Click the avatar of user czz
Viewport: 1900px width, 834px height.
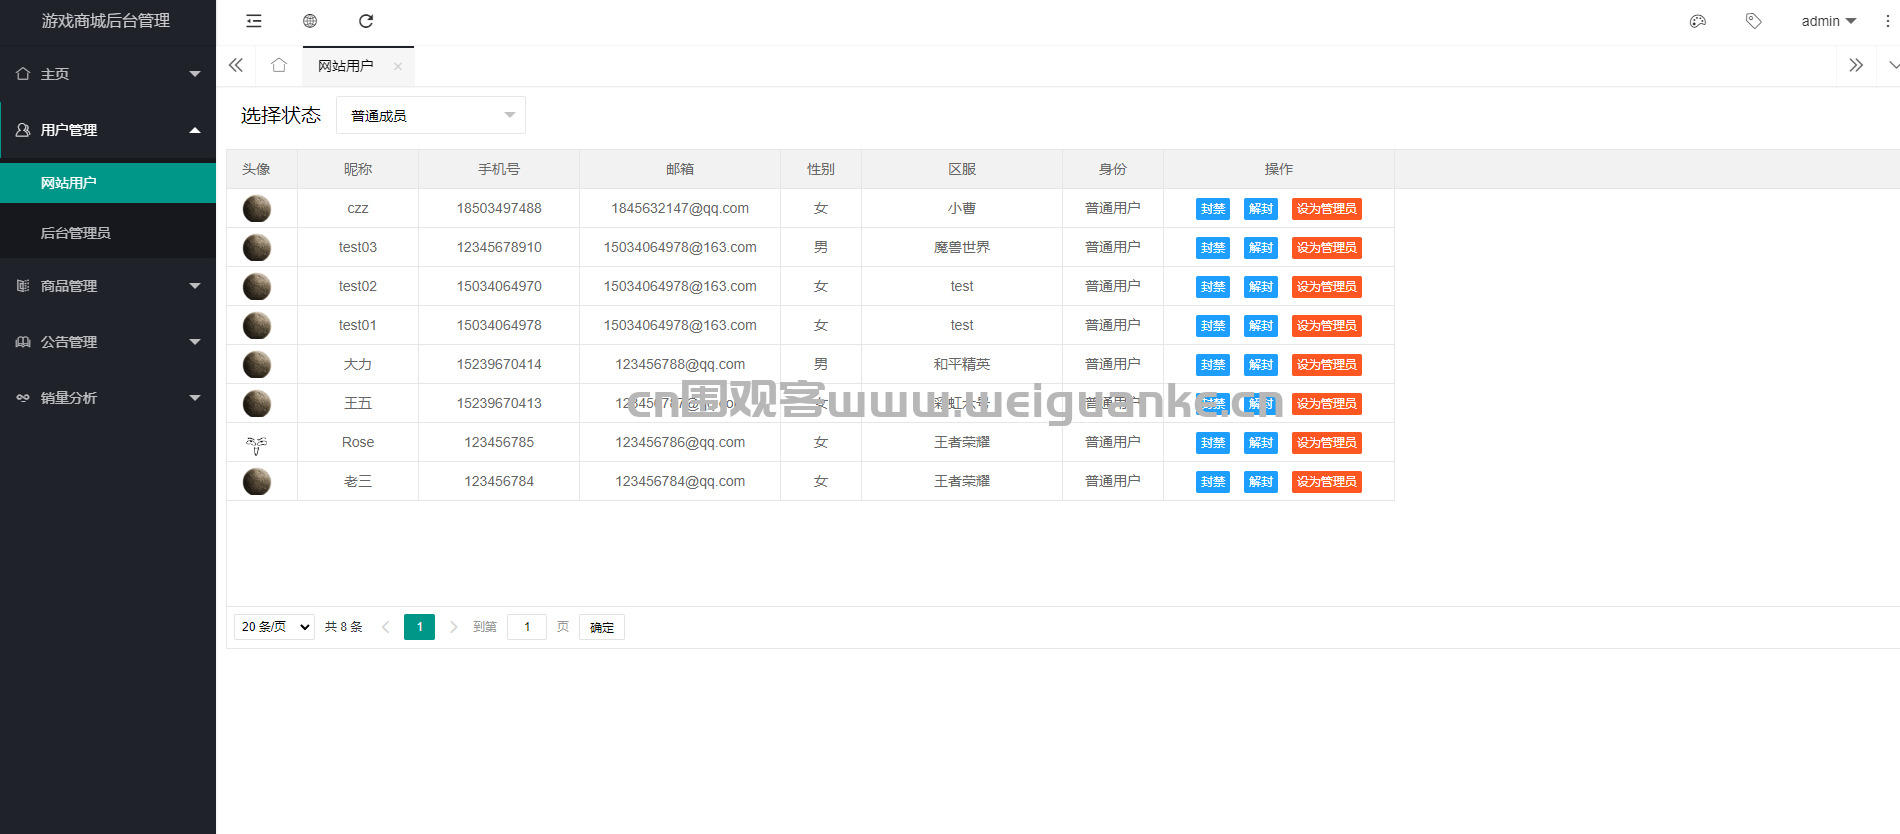click(x=257, y=208)
